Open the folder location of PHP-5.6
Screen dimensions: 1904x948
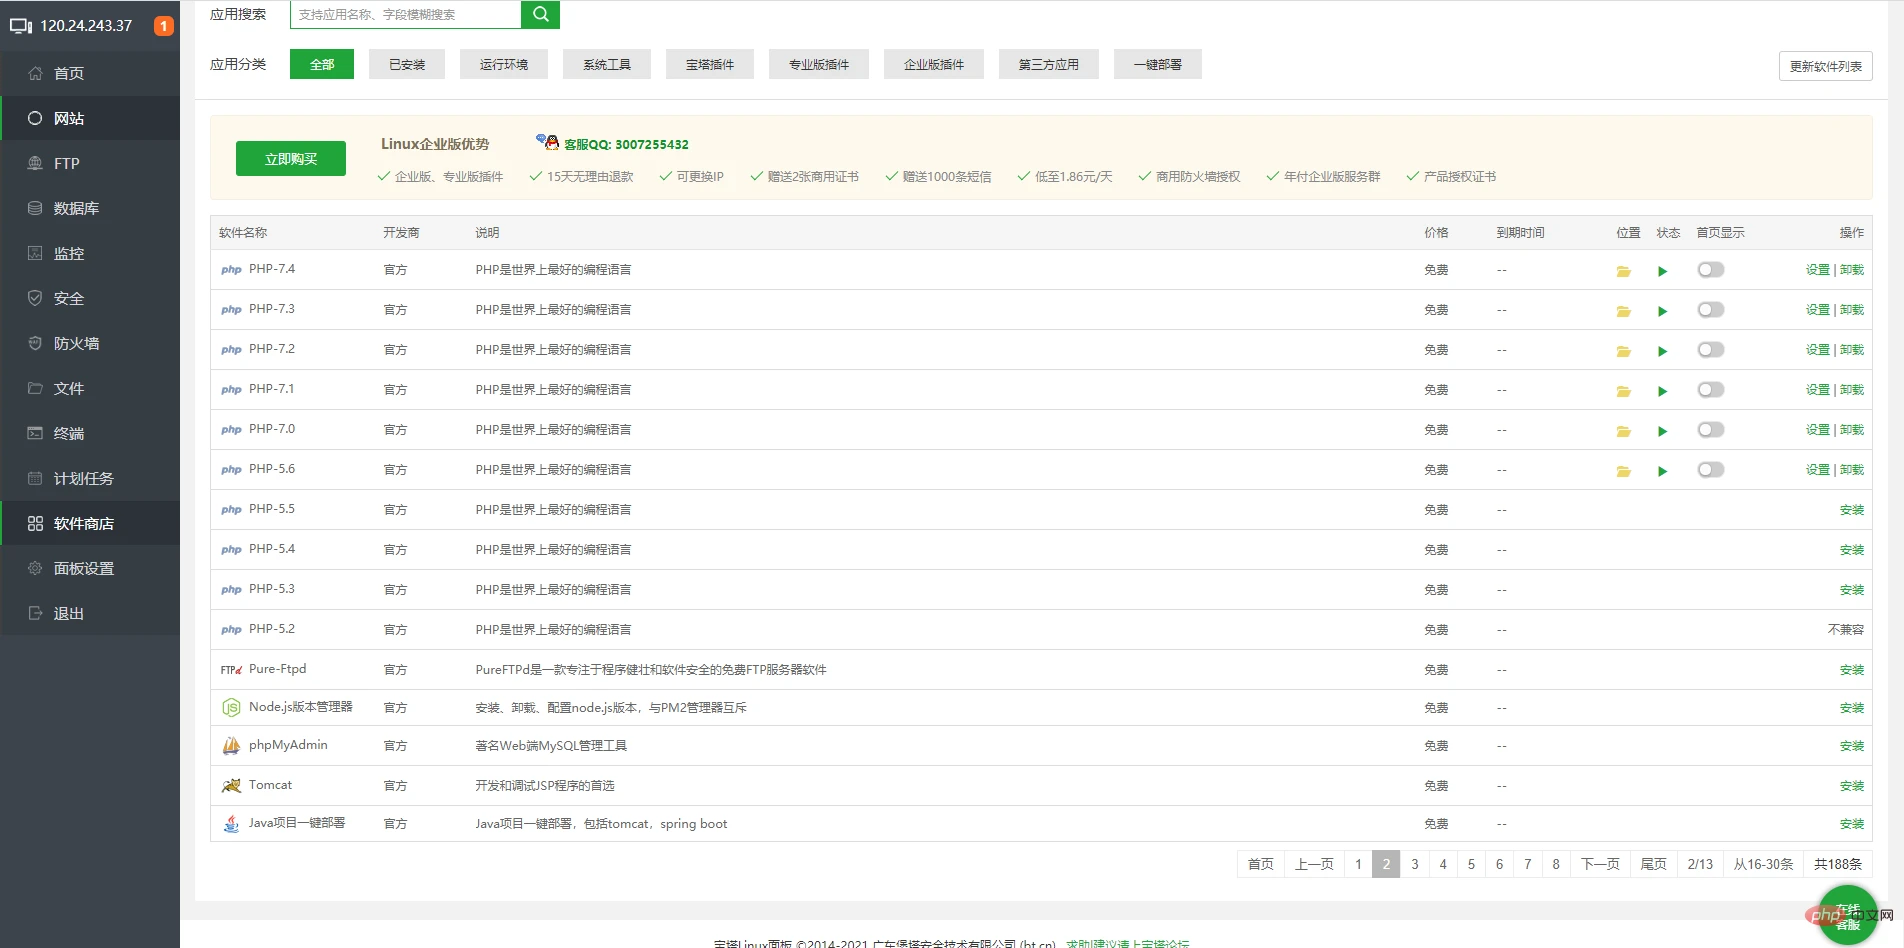point(1623,471)
